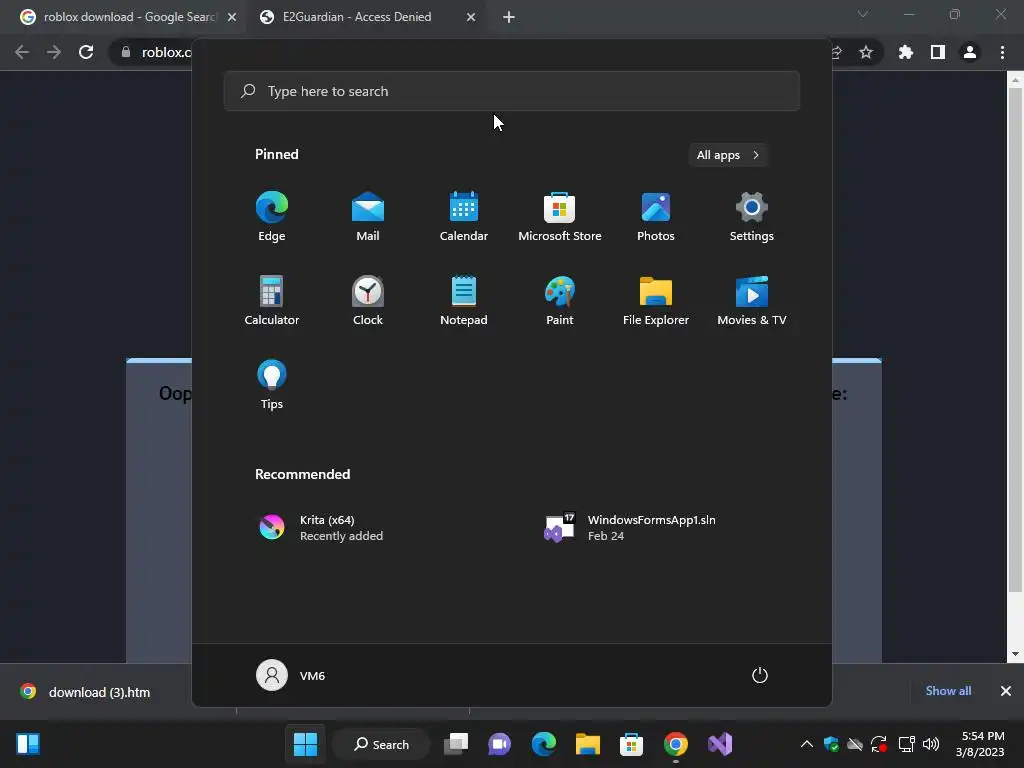Screen dimensions: 1024x768
Task: Click the Chrome page vertical scrollbar
Action: [x=1014, y=340]
